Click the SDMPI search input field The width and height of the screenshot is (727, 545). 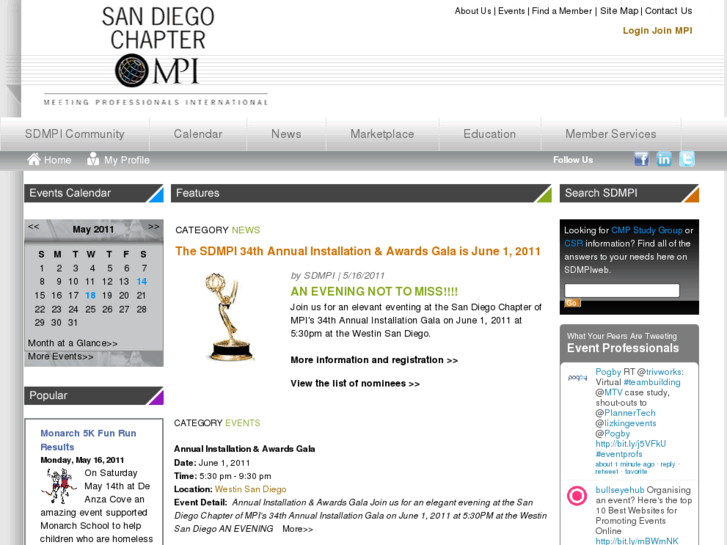(622, 290)
